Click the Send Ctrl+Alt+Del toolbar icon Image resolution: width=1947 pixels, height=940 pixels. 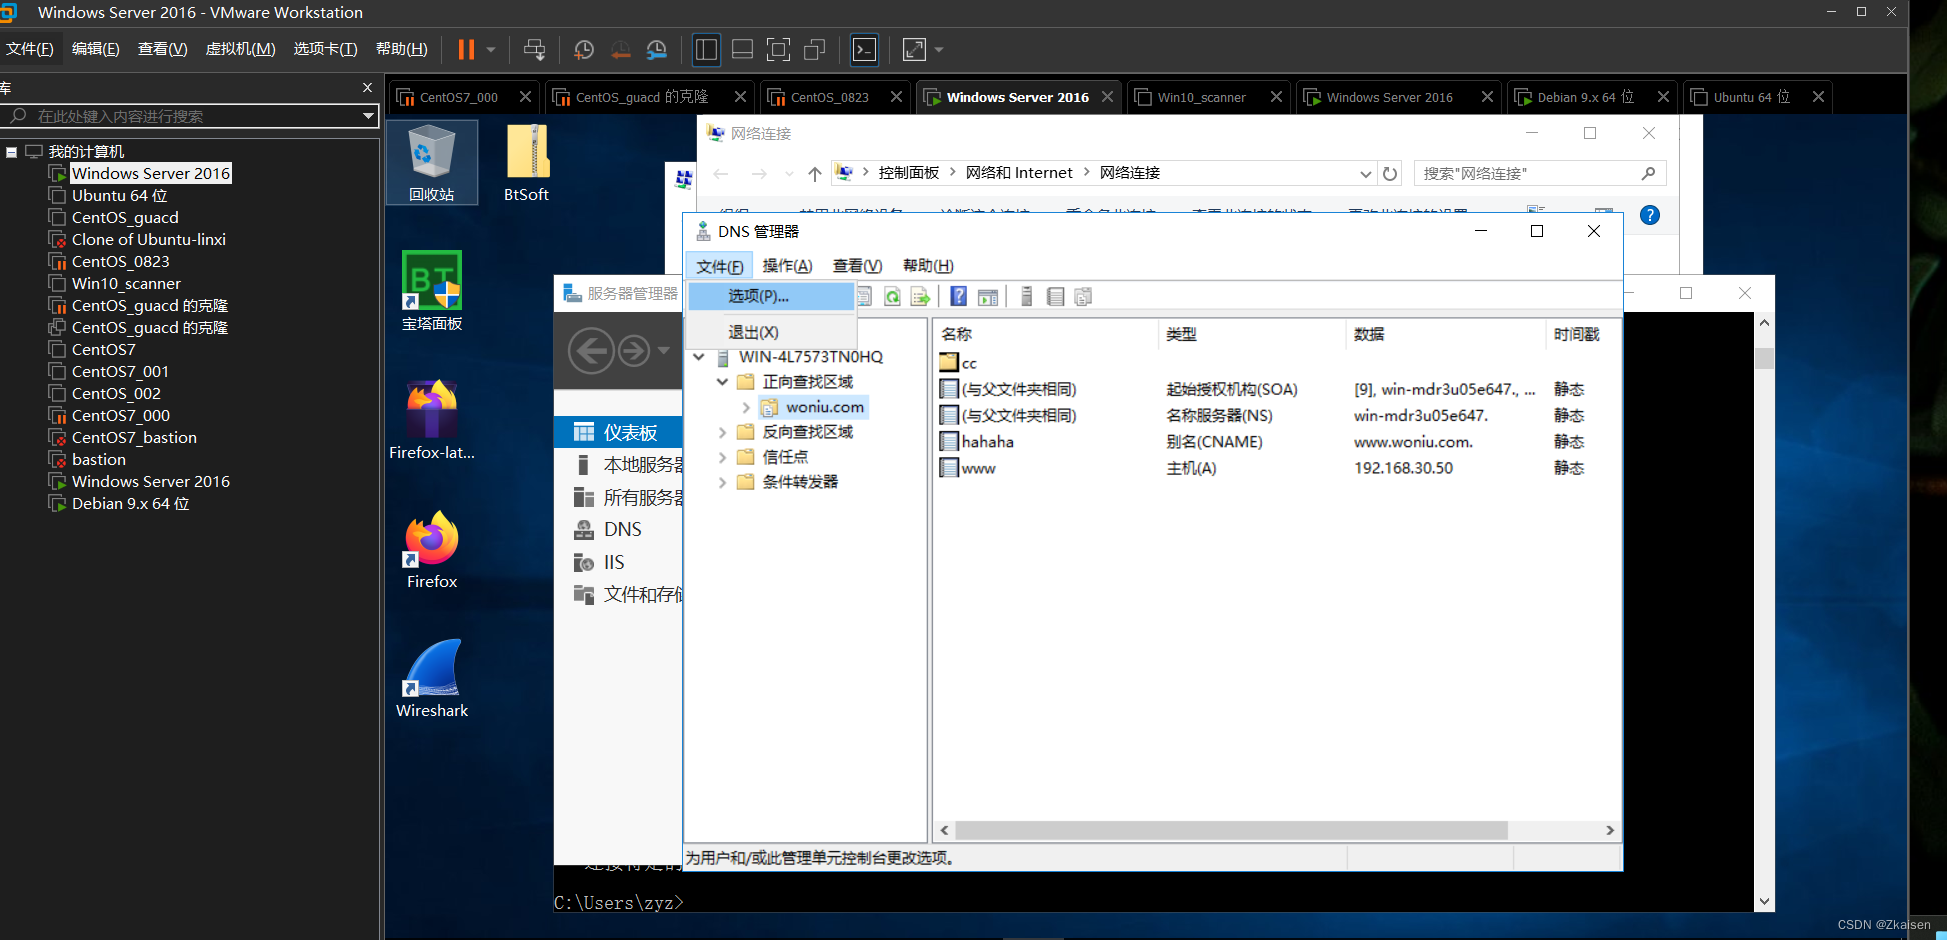(534, 49)
